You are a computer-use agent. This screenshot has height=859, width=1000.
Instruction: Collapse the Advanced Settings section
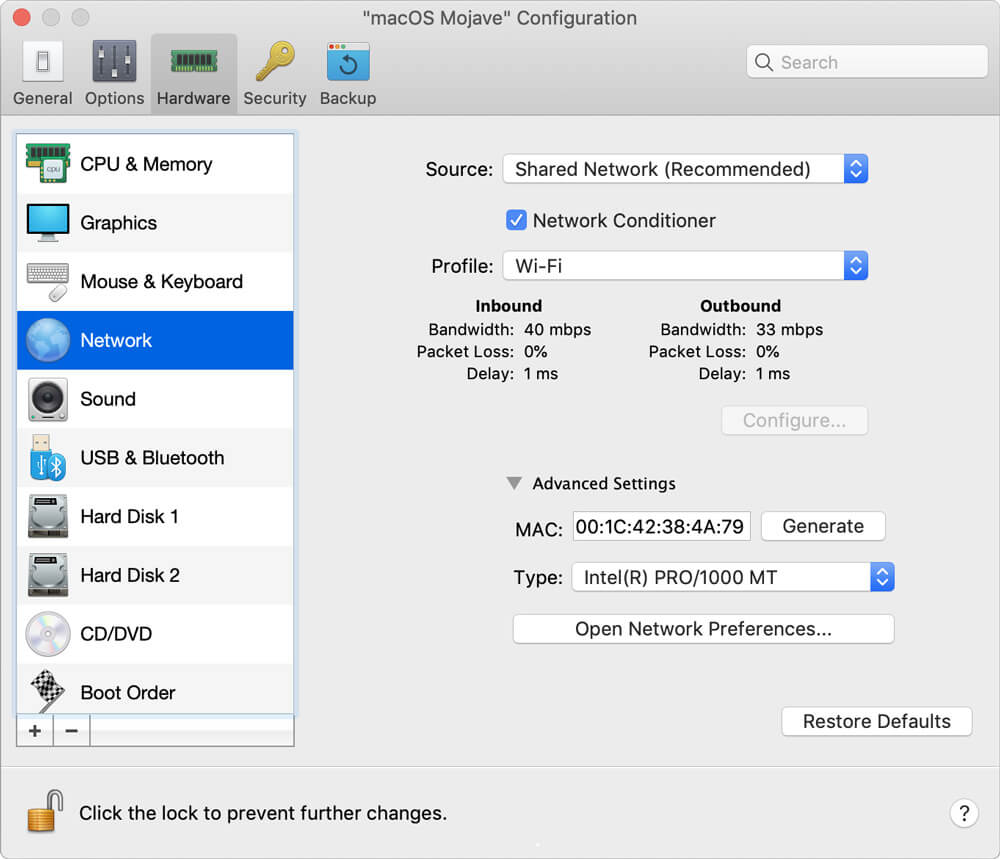tap(514, 483)
